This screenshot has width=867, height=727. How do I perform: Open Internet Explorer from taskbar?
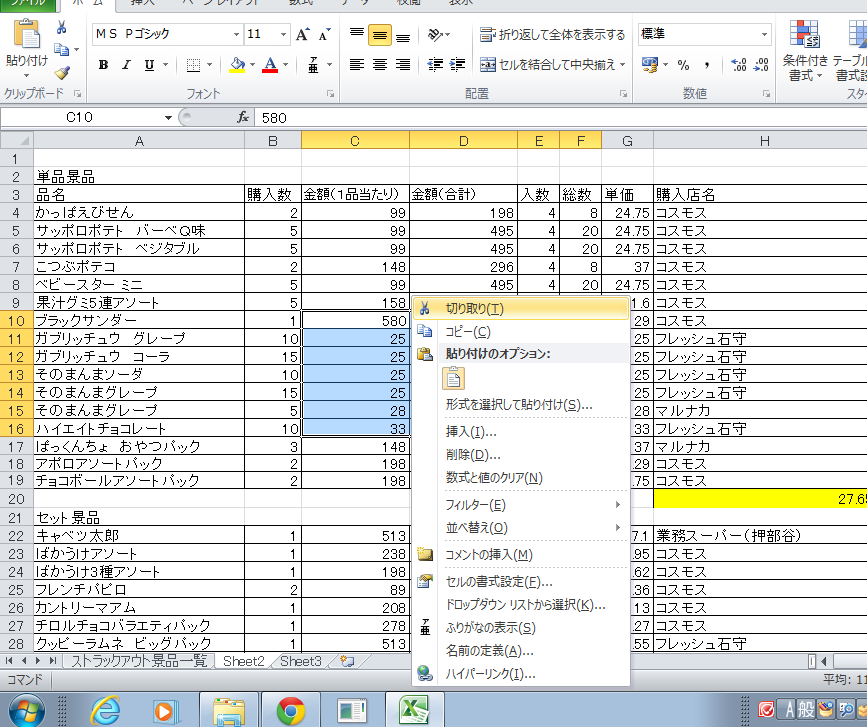tap(106, 710)
